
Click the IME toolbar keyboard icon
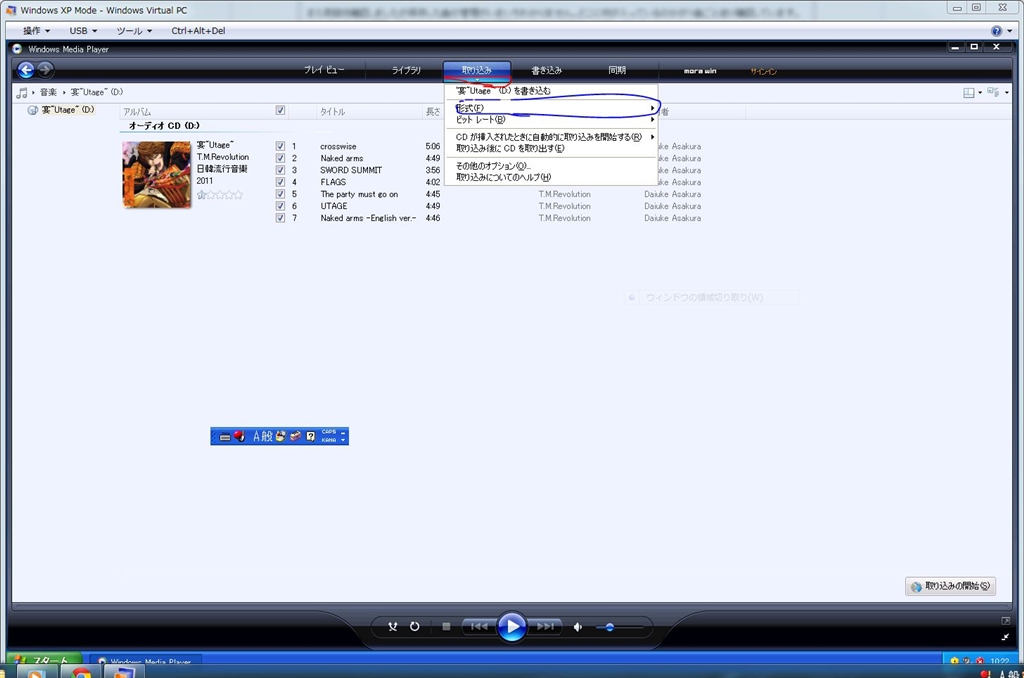225,437
